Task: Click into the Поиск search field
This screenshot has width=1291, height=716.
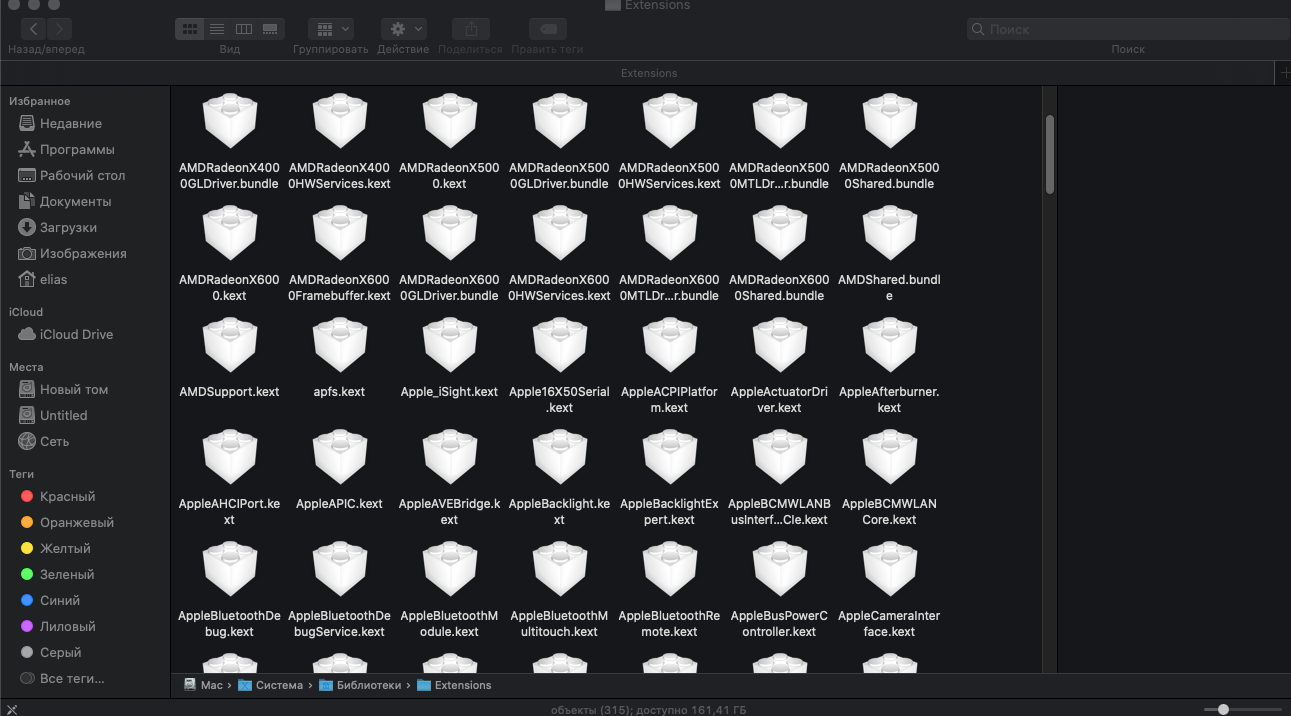Action: click(1128, 29)
